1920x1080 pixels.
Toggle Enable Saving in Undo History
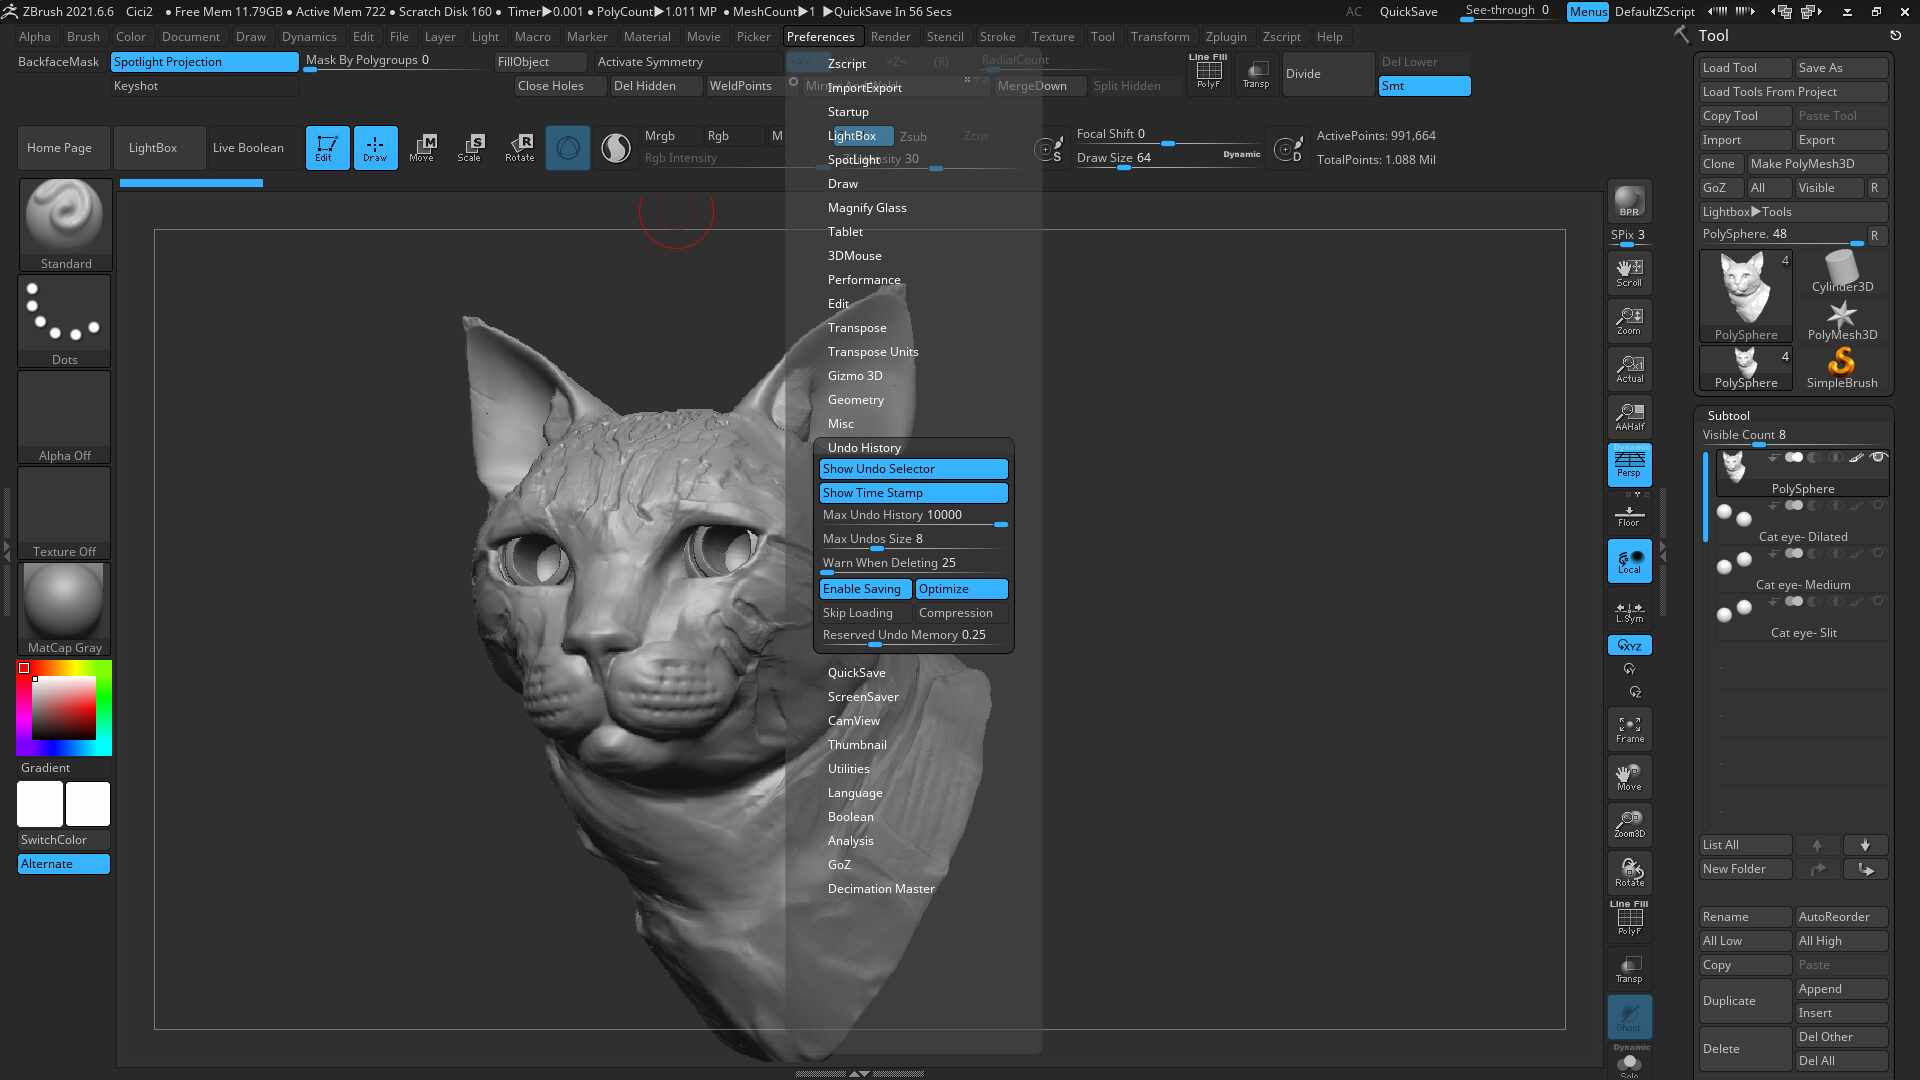(x=865, y=589)
